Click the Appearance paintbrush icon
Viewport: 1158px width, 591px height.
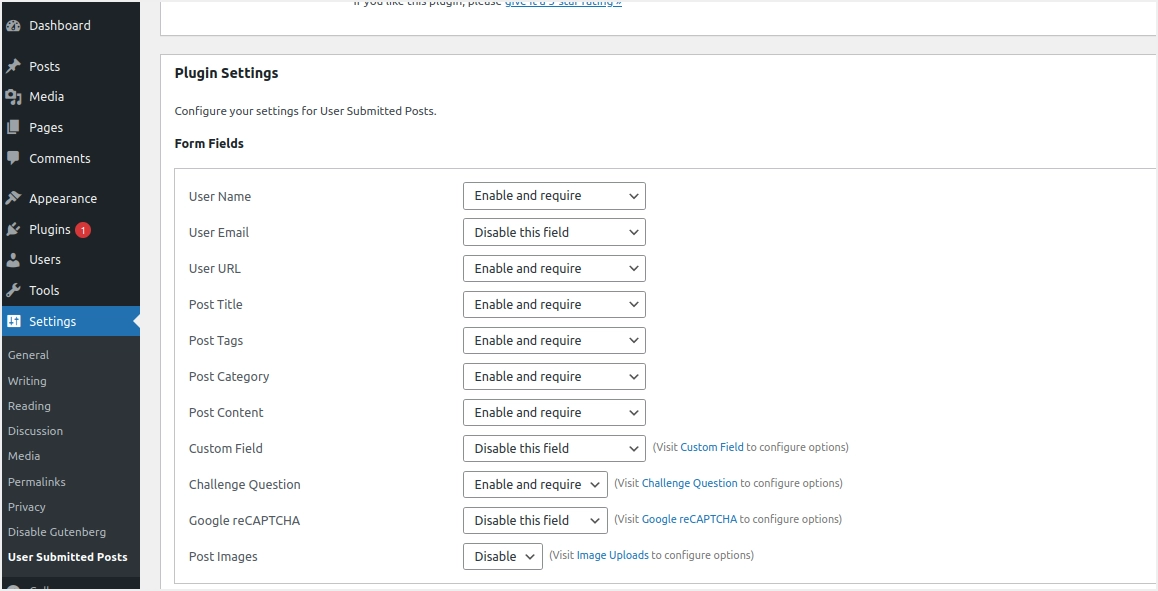click(13, 199)
